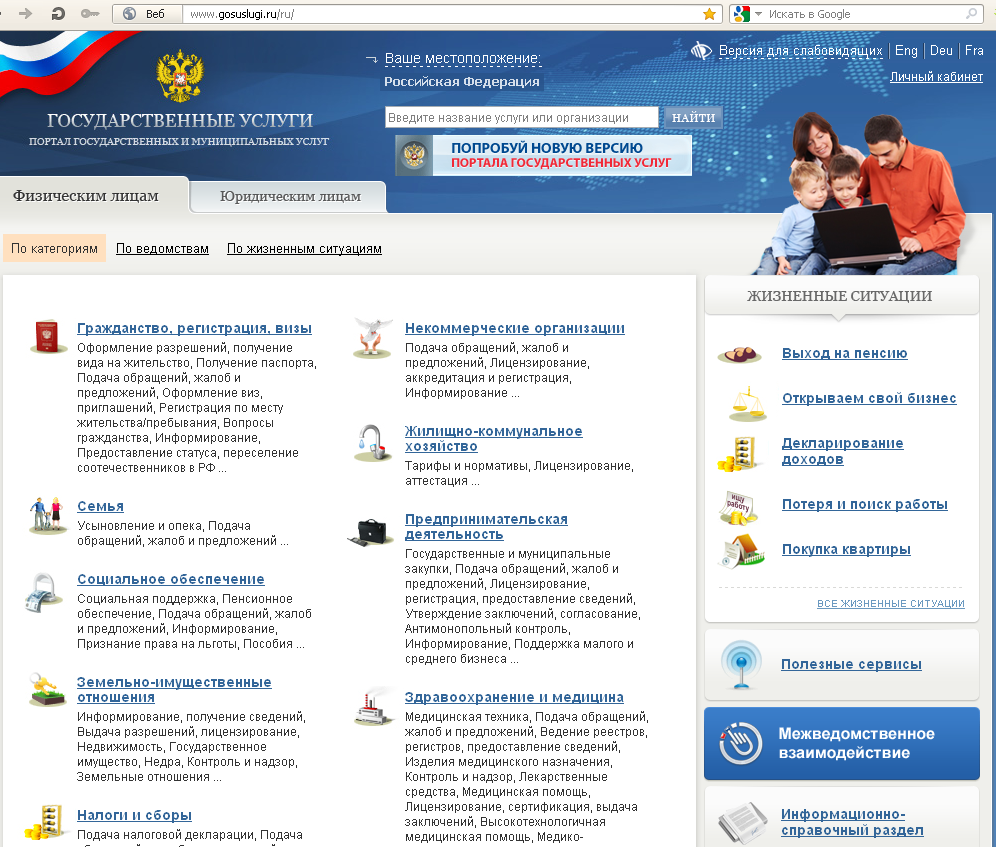Screen dimensions: 996x847
Task: Open the Выход на пенсию link
Action: tap(844, 353)
